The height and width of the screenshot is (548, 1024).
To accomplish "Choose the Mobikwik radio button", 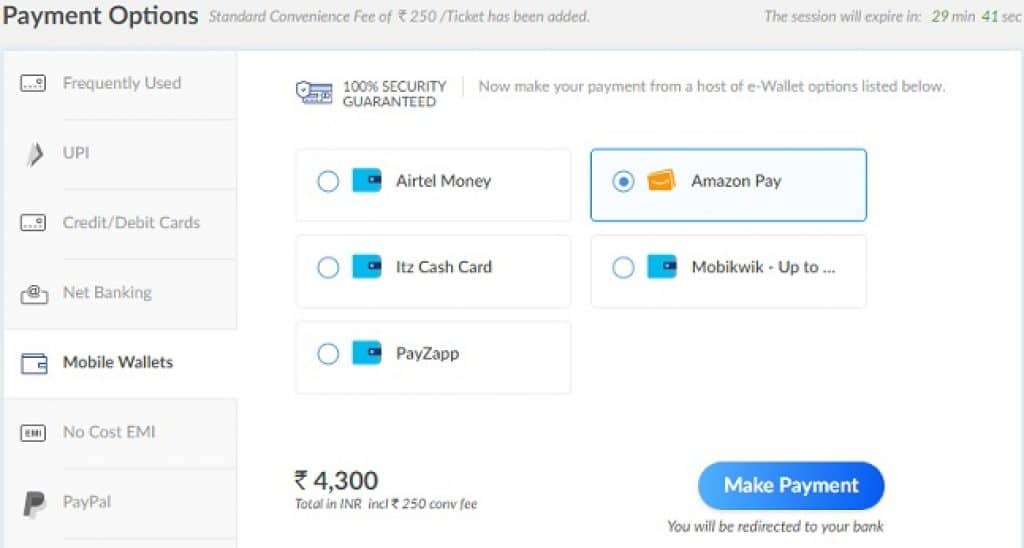I will tap(623, 267).
